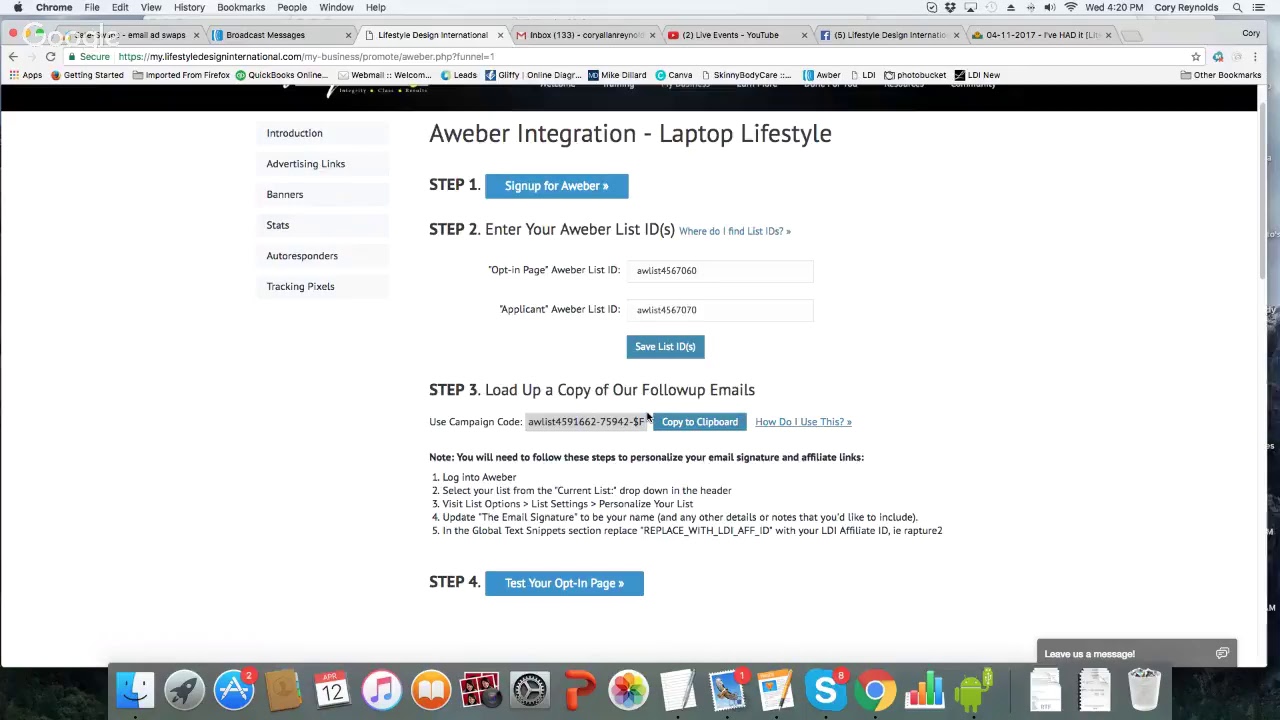Open the Mike Dillard bookmark
The height and width of the screenshot is (720, 1280).
pyautogui.click(x=617, y=75)
